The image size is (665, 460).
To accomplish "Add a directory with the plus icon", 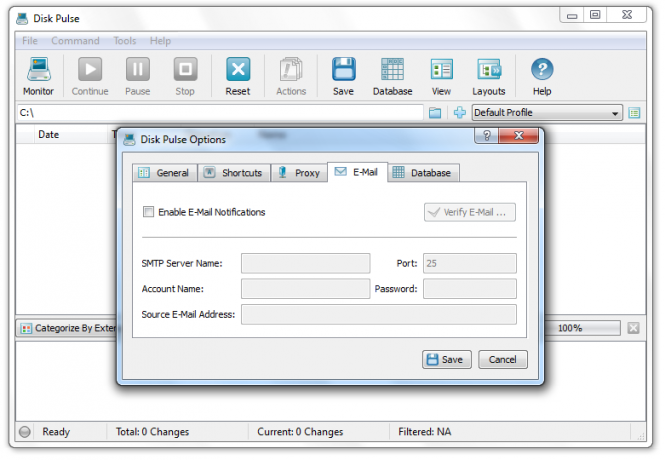I will coord(460,113).
